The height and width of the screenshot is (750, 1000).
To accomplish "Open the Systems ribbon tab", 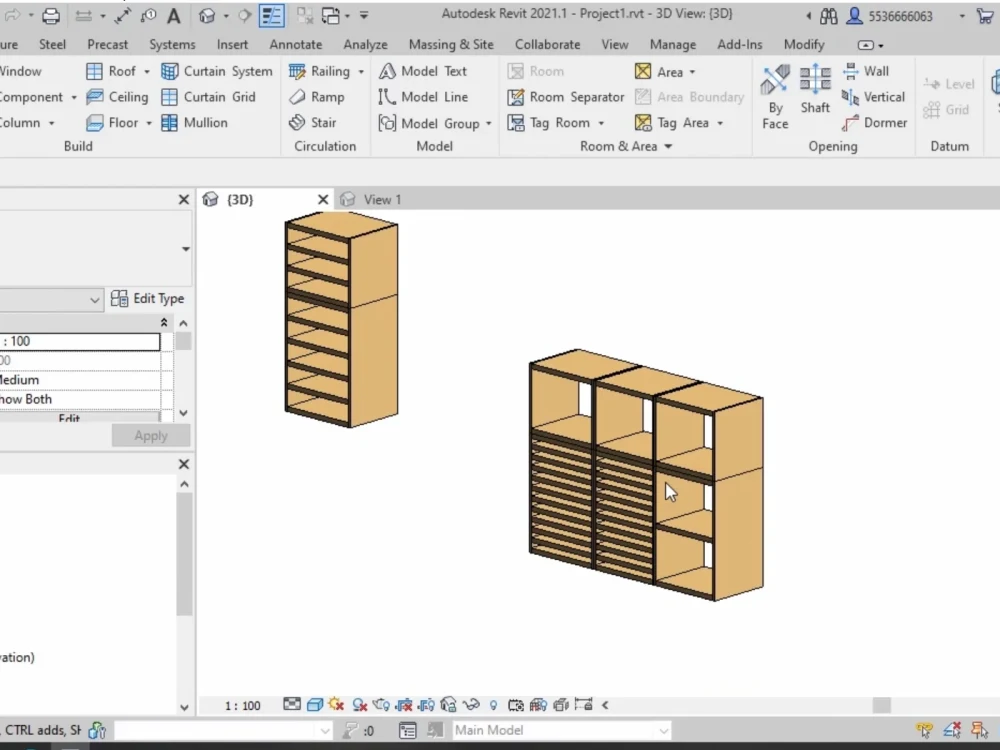I will tap(172, 45).
